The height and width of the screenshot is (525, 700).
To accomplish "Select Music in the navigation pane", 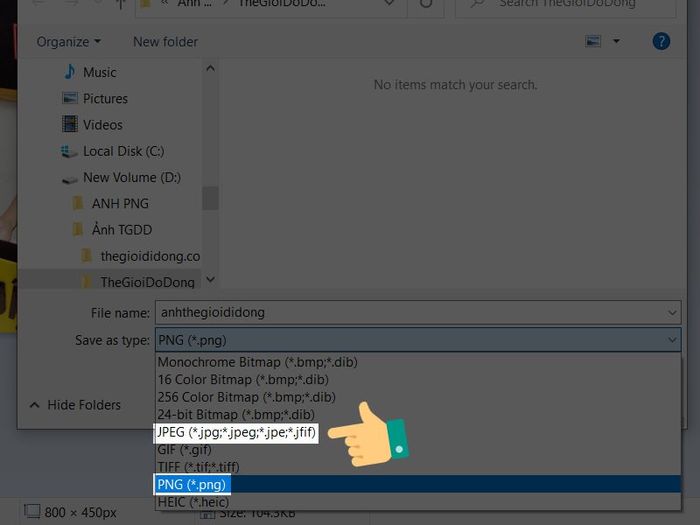I will click(x=99, y=72).
